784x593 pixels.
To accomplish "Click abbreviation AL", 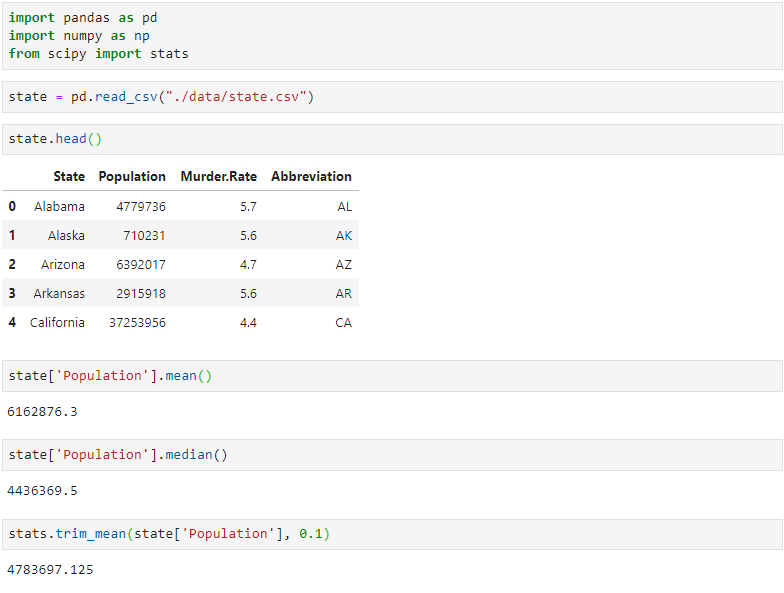I will (x=344, y=206).
